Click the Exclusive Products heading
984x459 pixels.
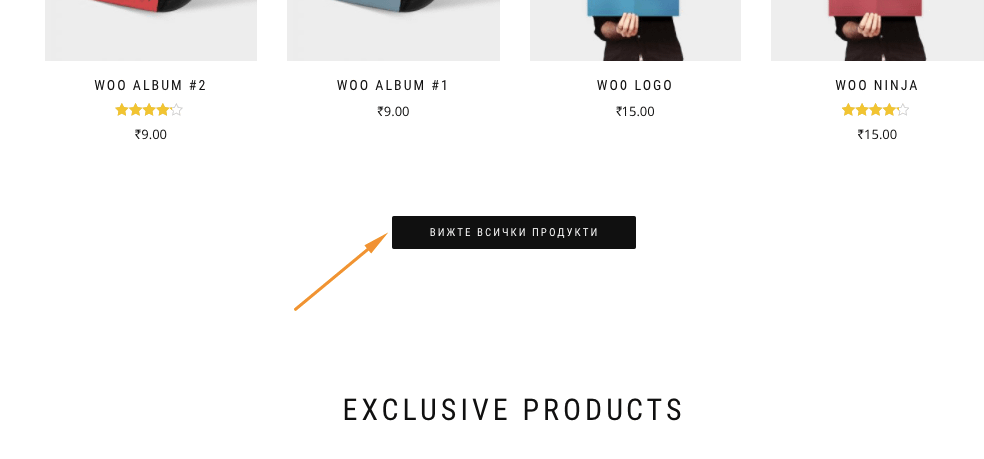(513, 410)
